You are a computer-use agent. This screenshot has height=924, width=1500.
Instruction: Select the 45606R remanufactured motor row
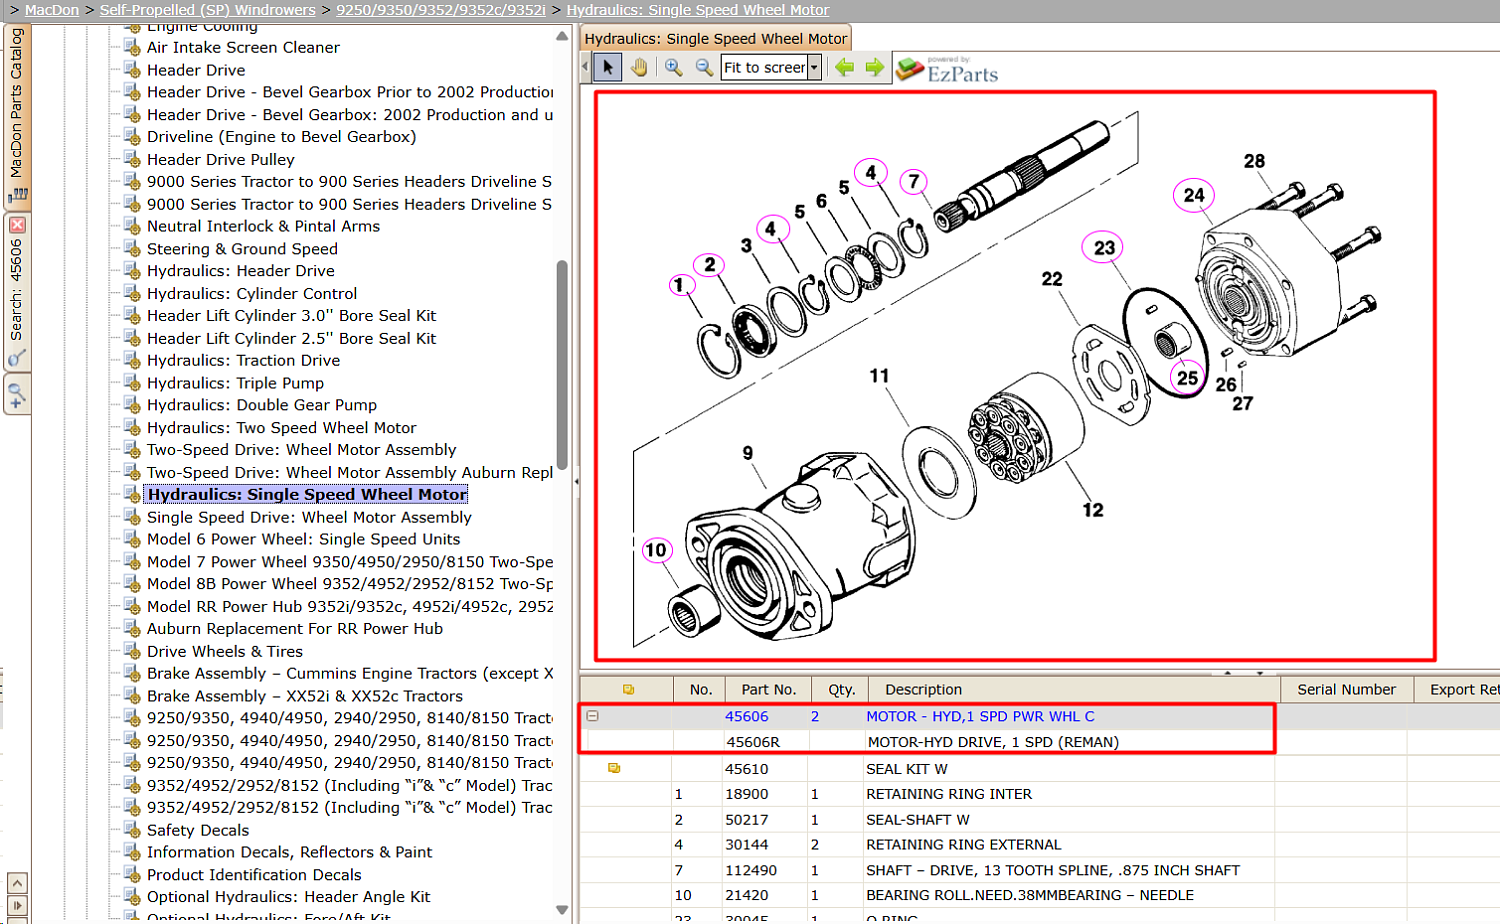927,742
